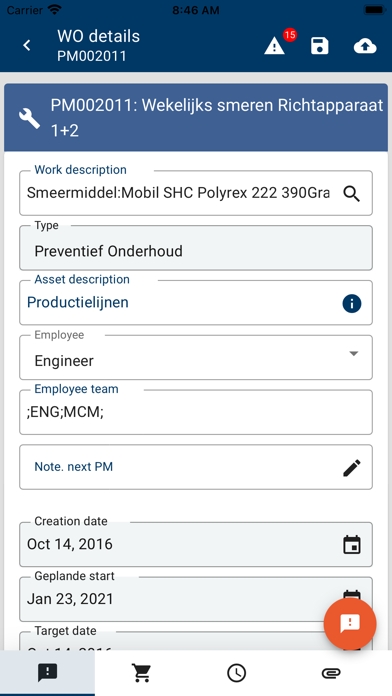
Task: Select the details message tab at the bottom
Action: (48, 673)
